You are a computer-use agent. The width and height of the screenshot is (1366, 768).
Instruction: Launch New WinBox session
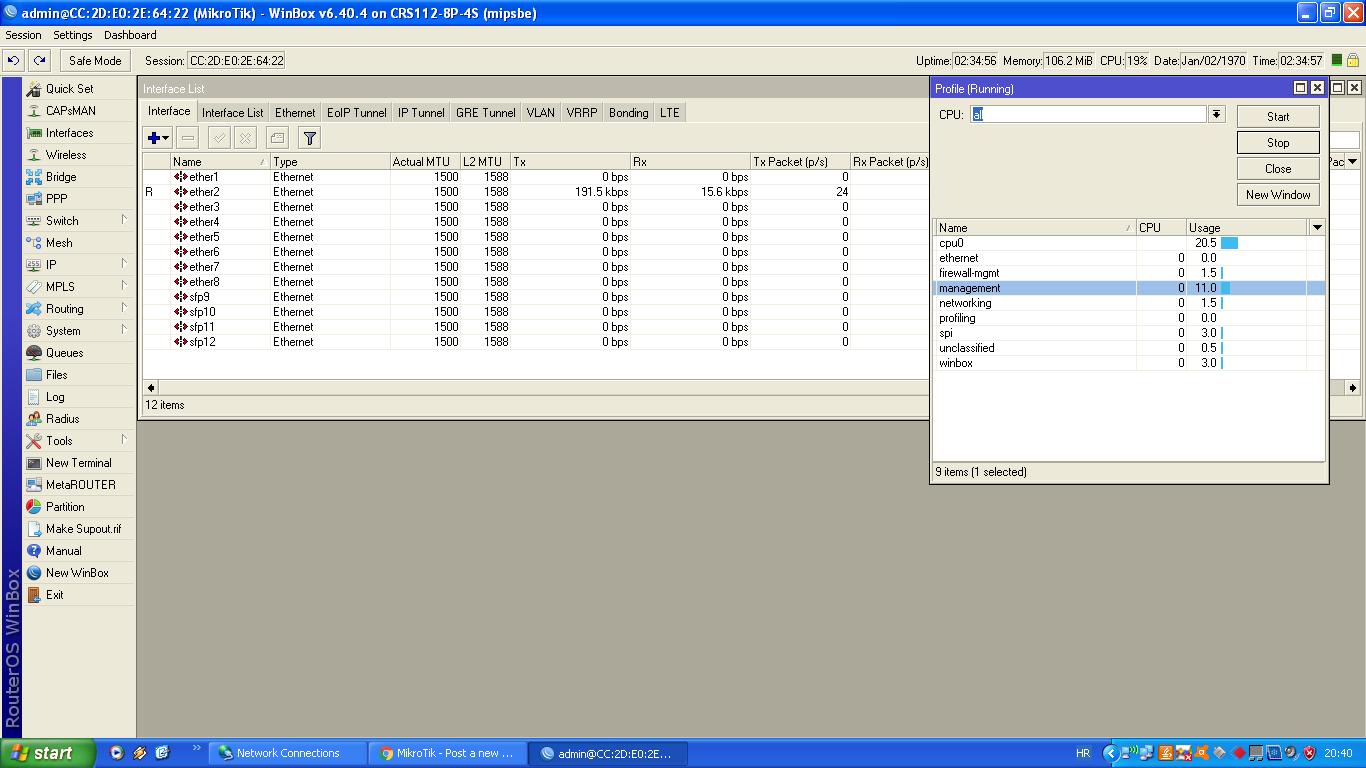[79, 573]
